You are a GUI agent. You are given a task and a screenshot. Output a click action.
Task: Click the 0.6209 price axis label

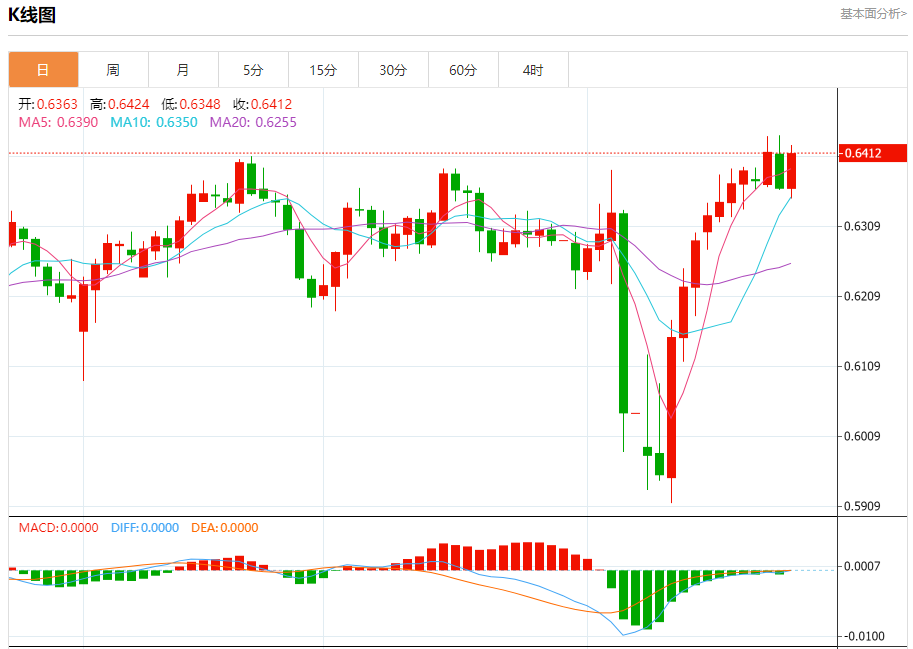click(x=862, y=296)
